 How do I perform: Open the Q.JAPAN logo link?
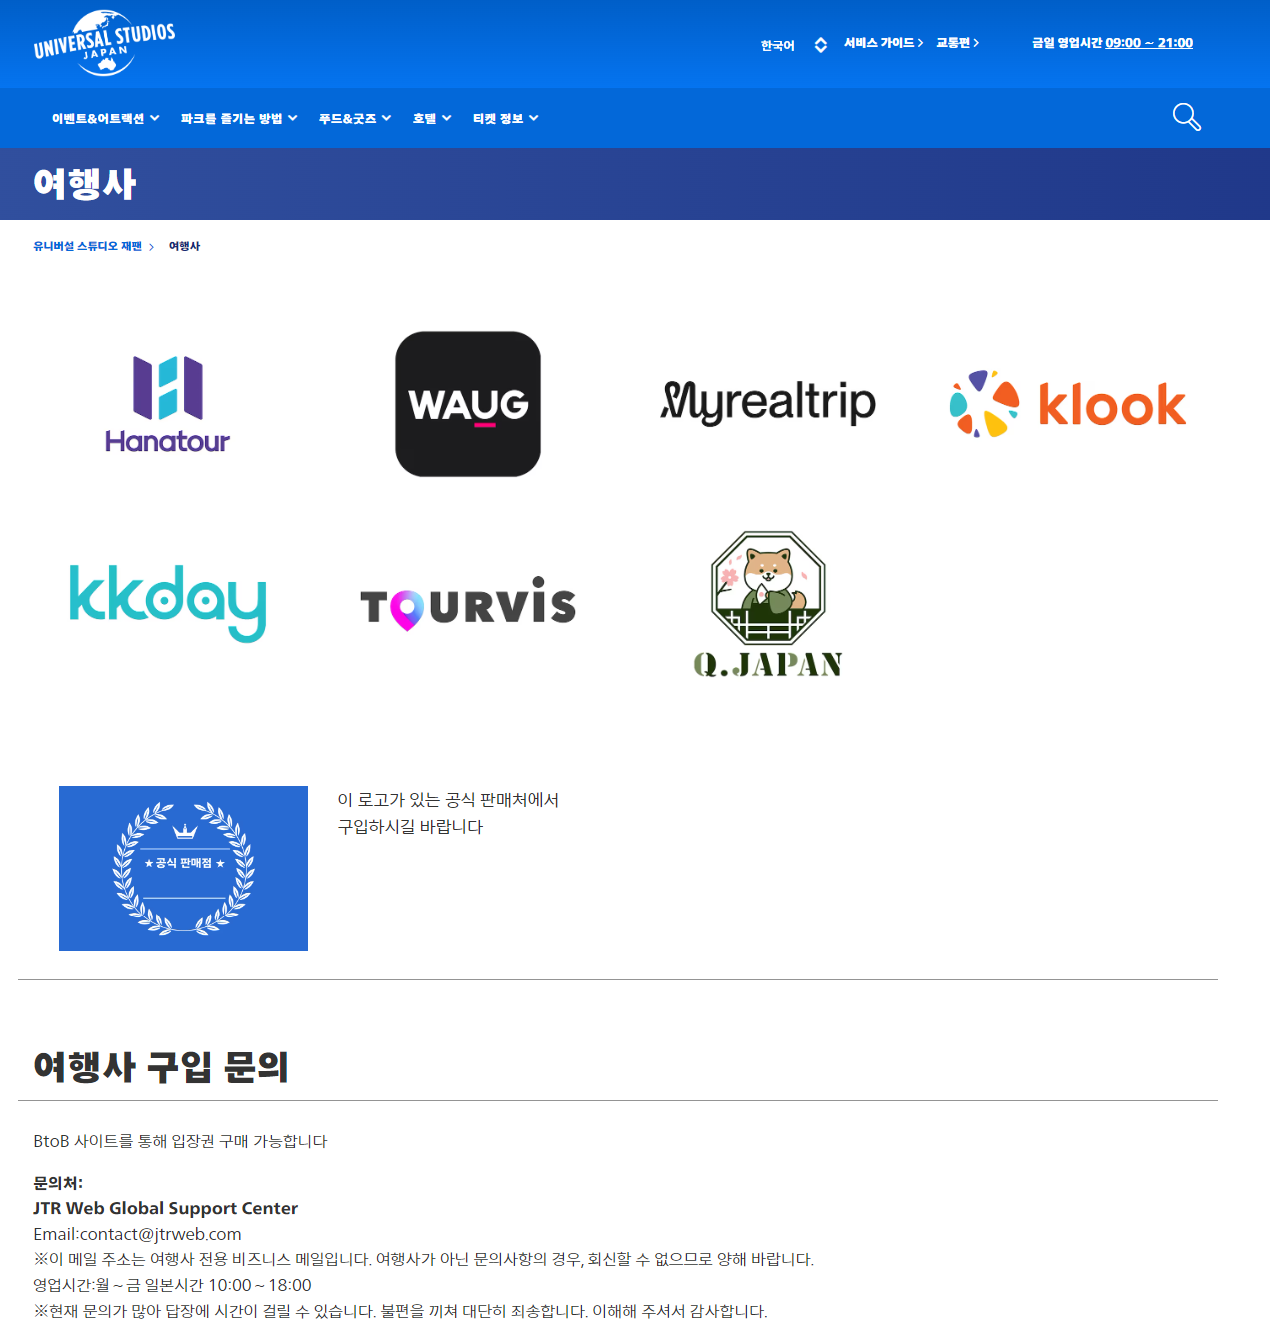768,604
